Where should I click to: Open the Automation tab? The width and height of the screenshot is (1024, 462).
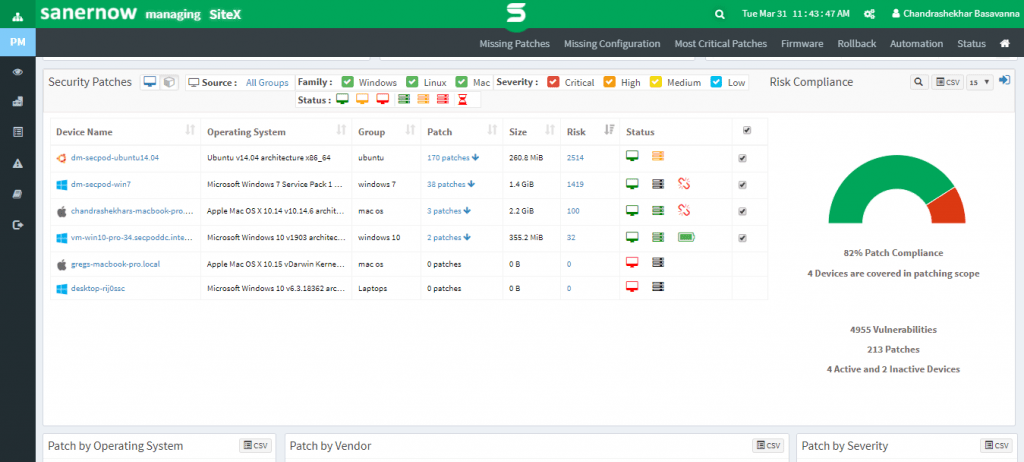(x=916, y=44)
